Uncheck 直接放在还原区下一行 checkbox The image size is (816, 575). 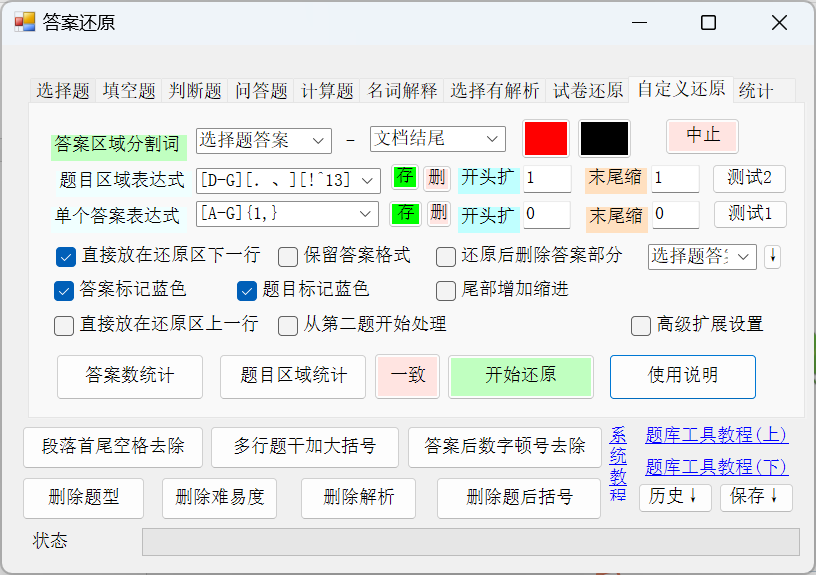66,257
